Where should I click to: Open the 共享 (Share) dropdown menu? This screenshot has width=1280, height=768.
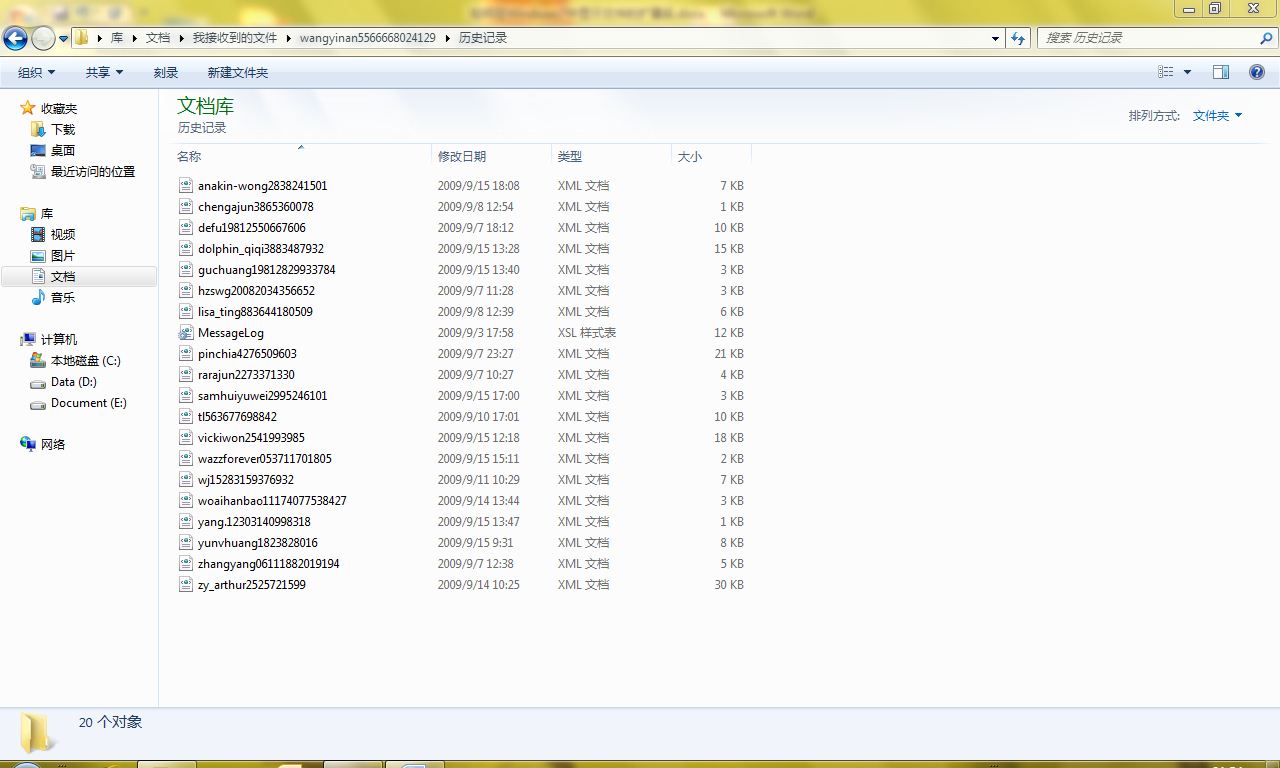104,73
